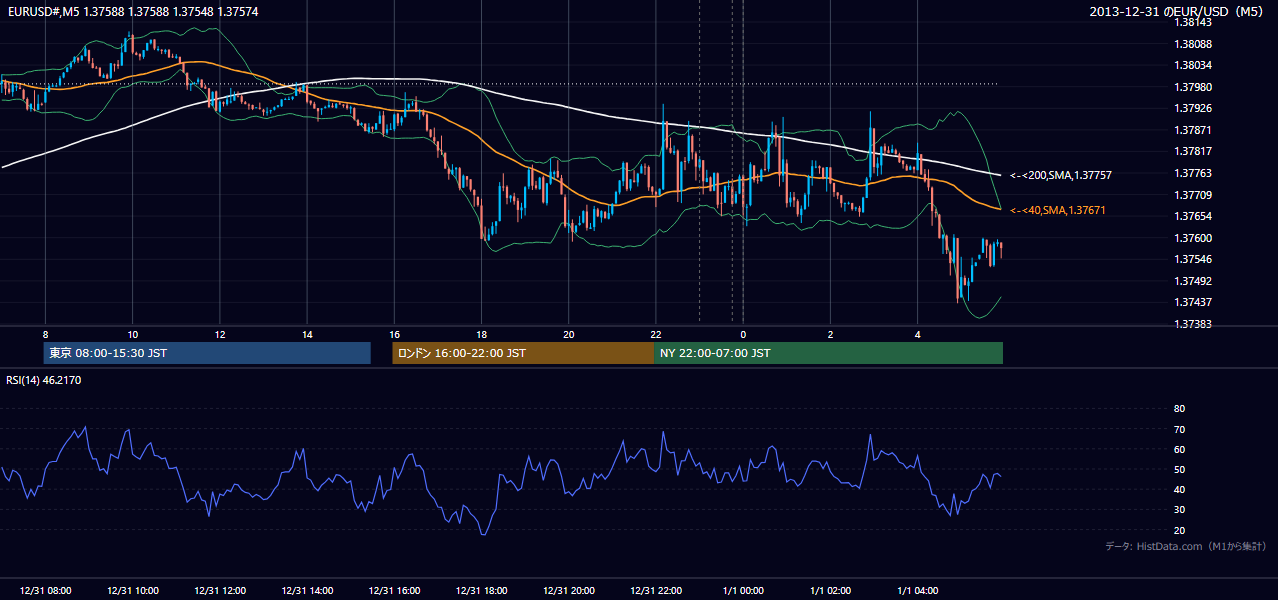Click the 1/1 00:00 time label
Screen dimensions: 1278x600
tap(743, 590)
